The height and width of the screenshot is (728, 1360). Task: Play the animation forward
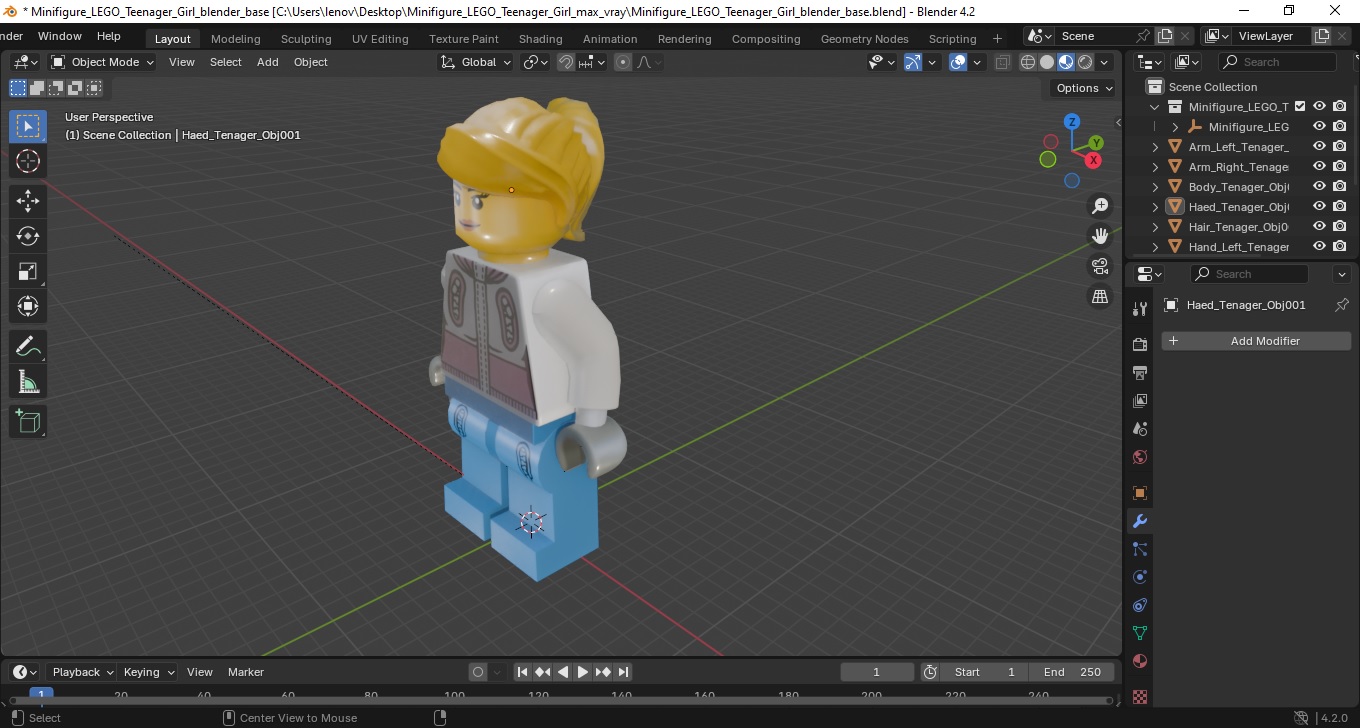coord(583,672)
